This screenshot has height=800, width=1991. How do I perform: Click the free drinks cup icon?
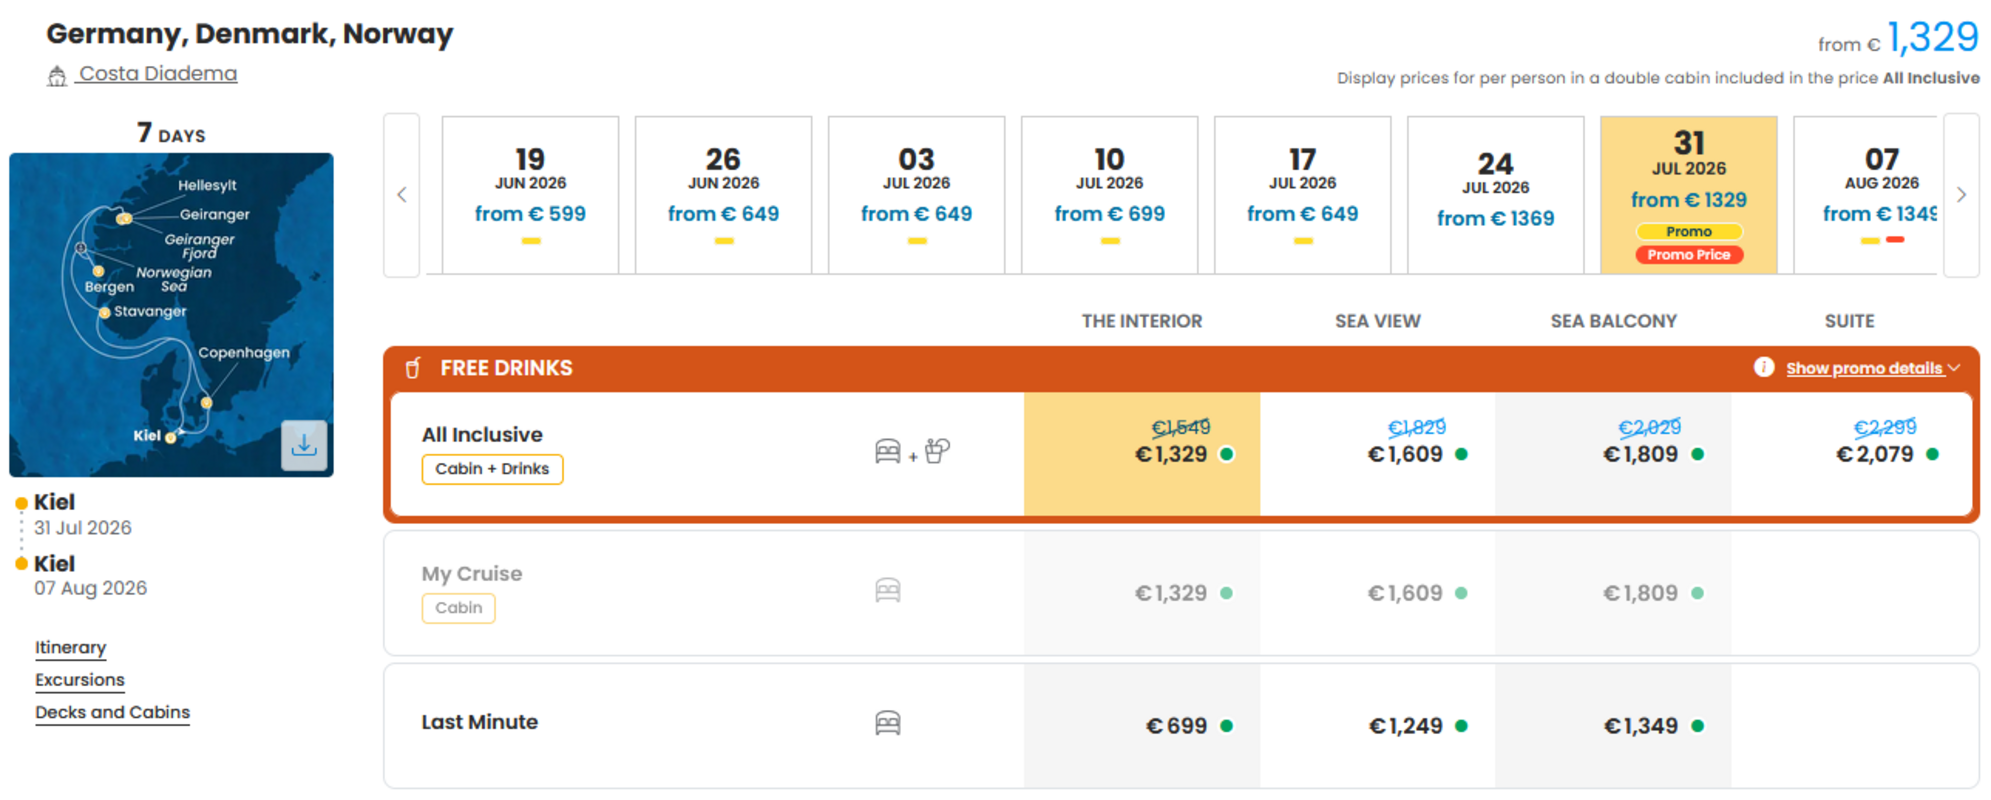click(413, 368)
